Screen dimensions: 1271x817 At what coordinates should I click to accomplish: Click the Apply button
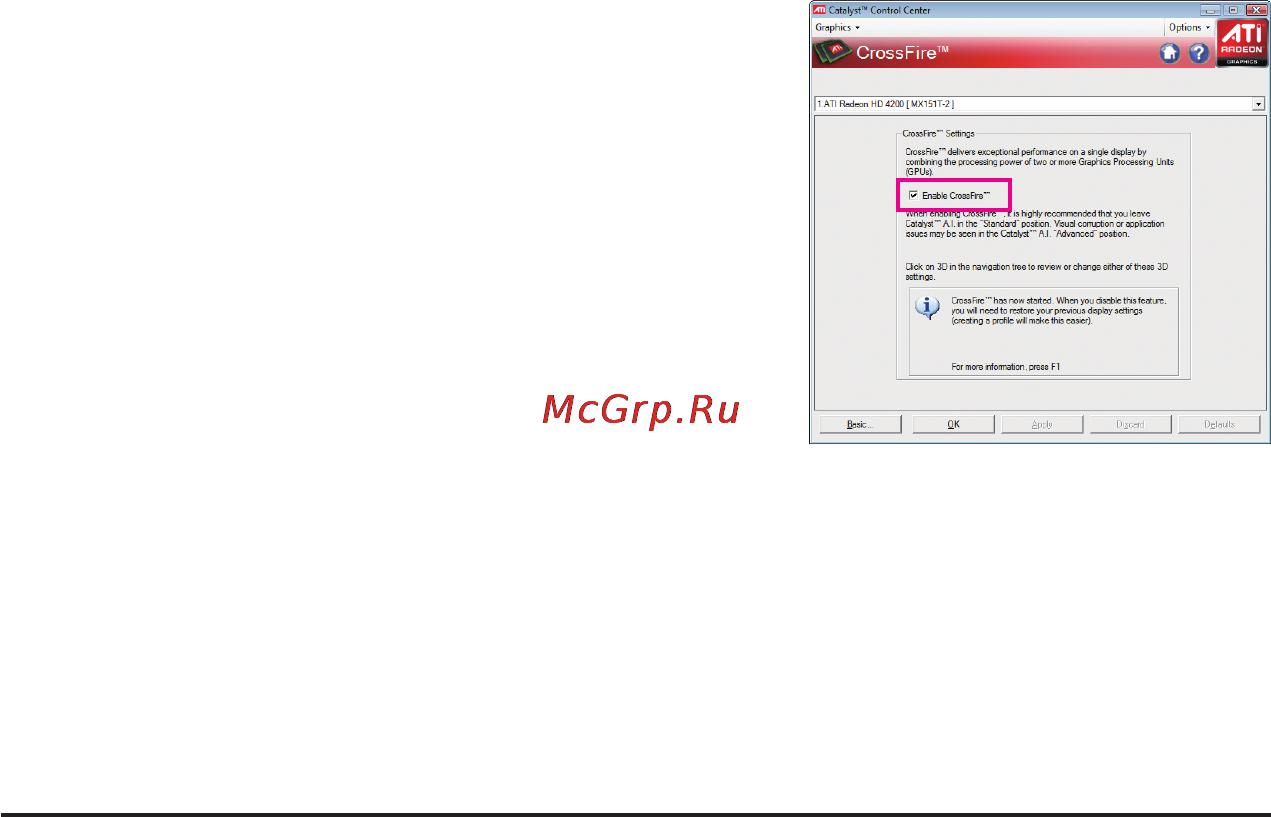[x=1042, y=424]
